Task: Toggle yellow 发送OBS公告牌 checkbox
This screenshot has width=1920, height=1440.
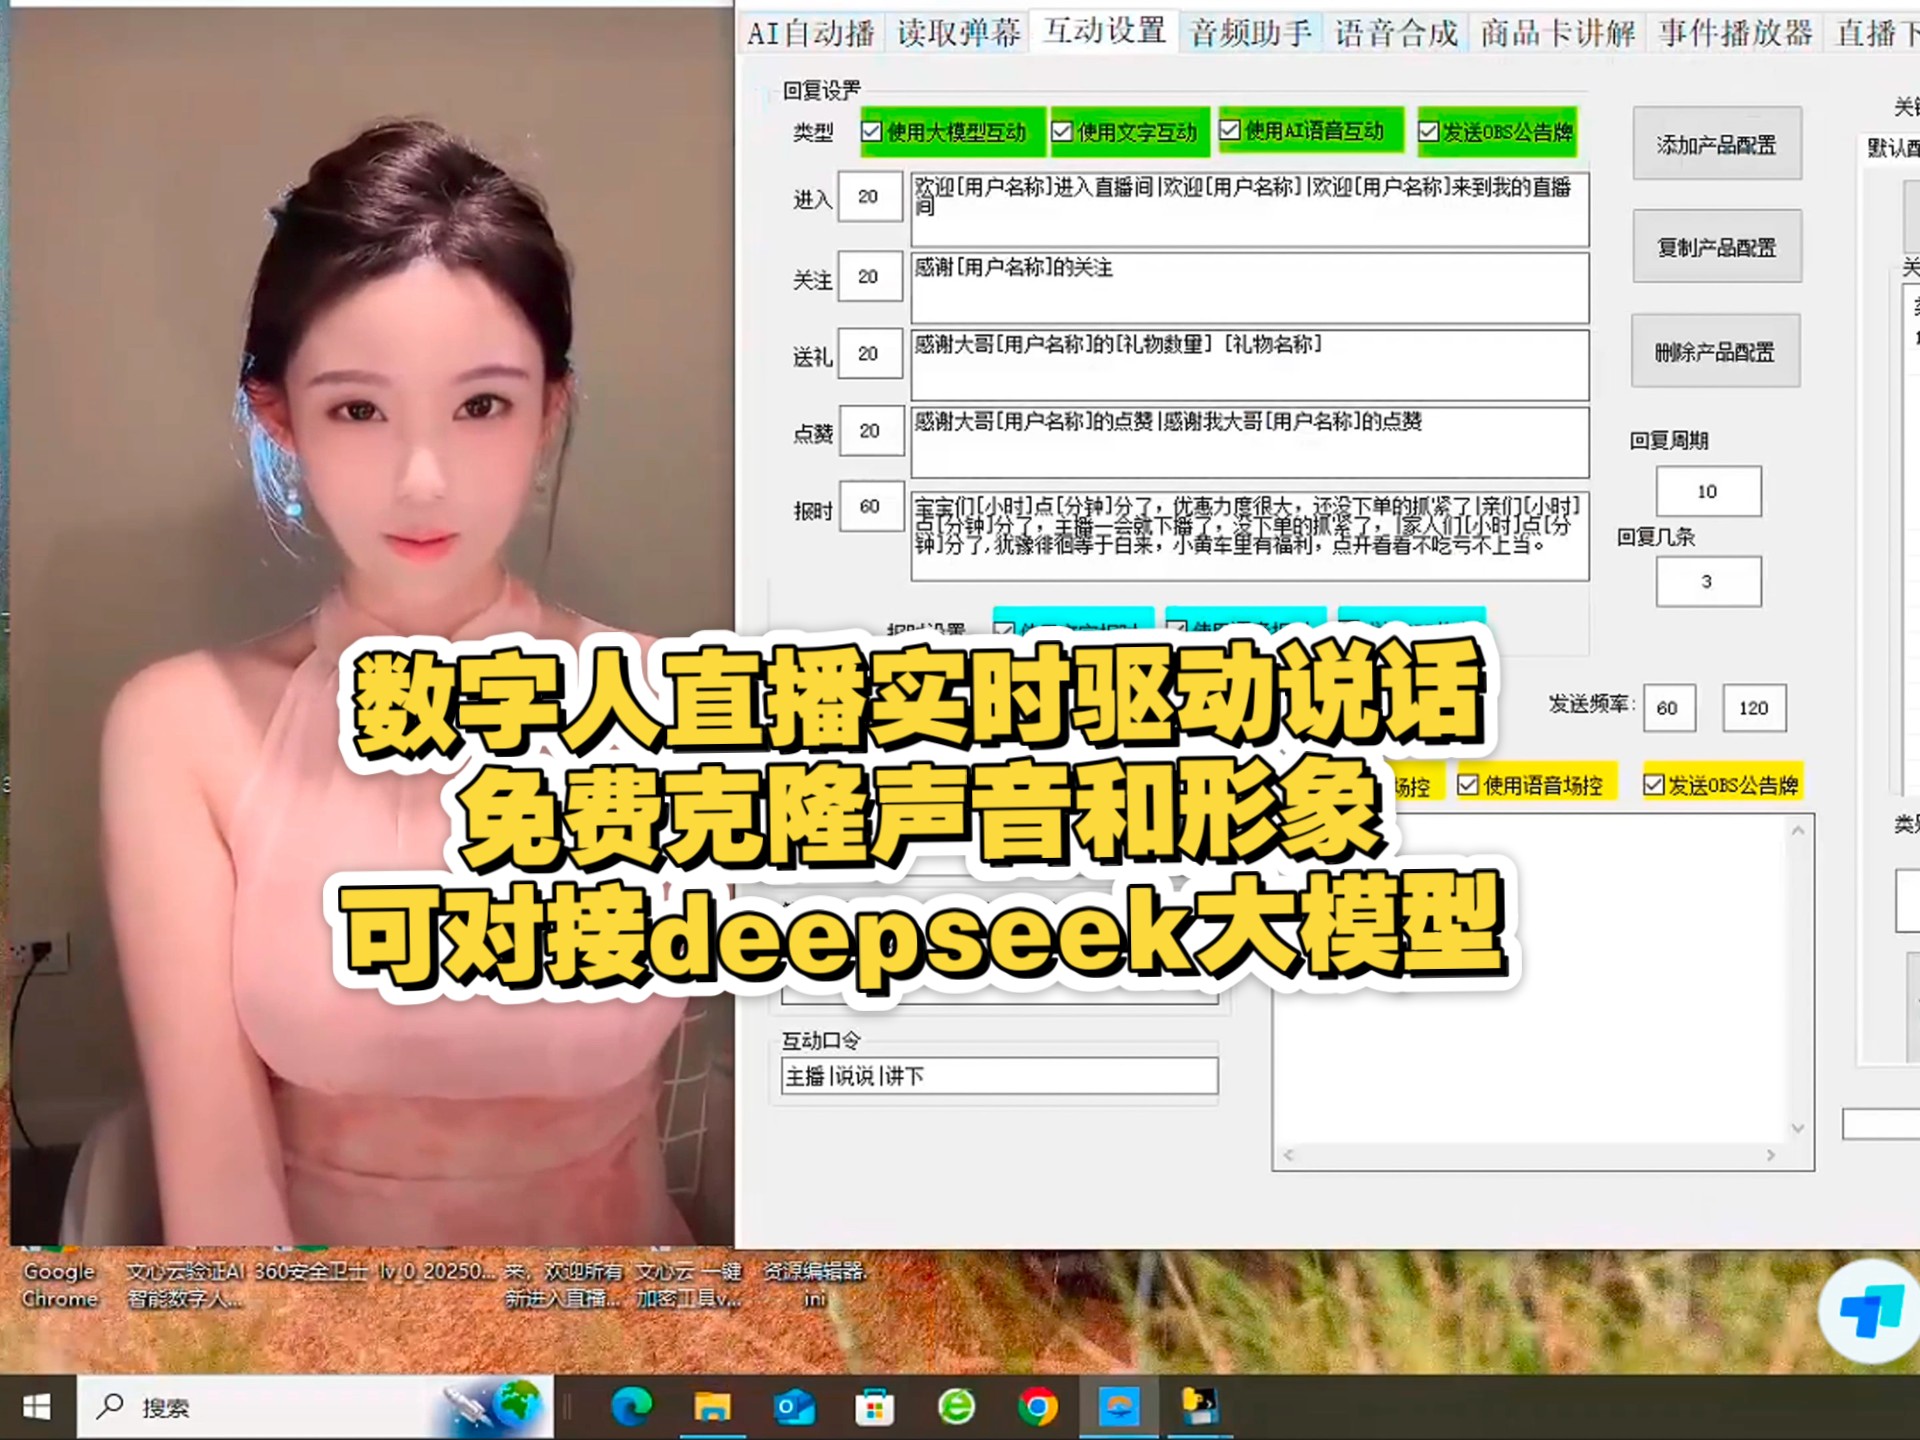Action: click(1653, 785)
